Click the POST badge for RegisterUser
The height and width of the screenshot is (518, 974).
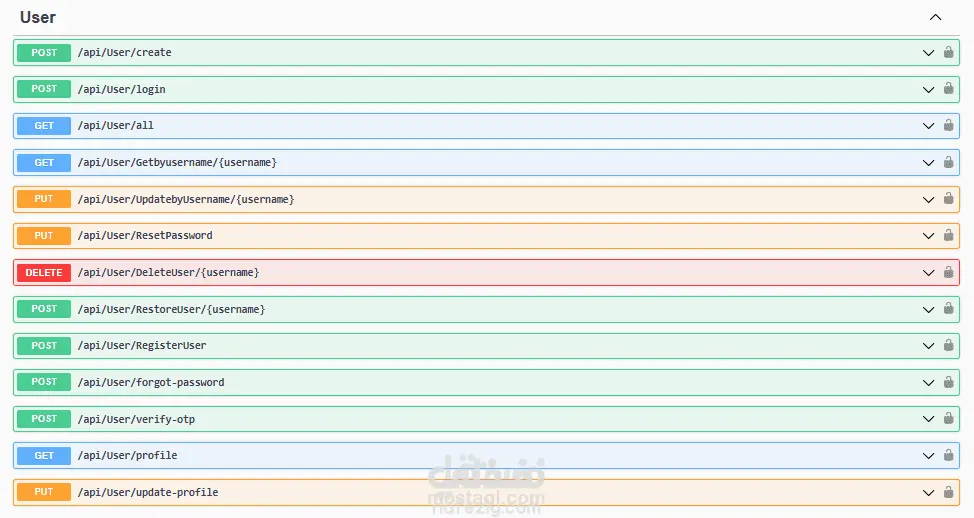(x=43, y=345)
